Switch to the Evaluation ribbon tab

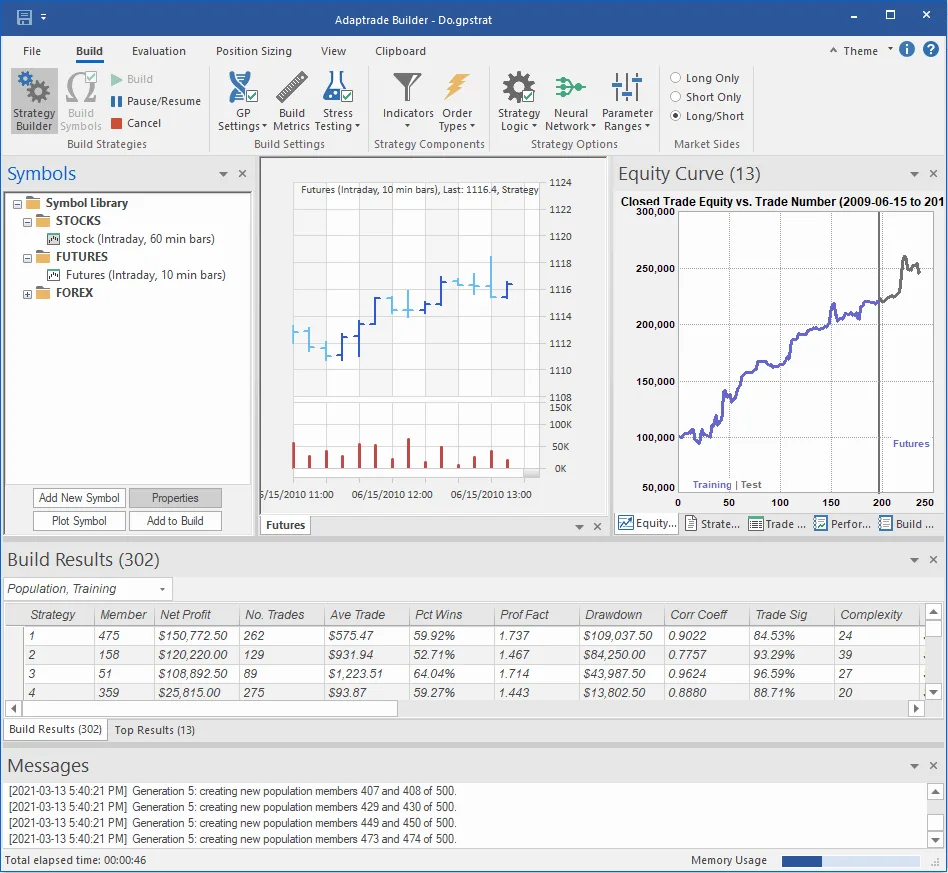(158, 51)
